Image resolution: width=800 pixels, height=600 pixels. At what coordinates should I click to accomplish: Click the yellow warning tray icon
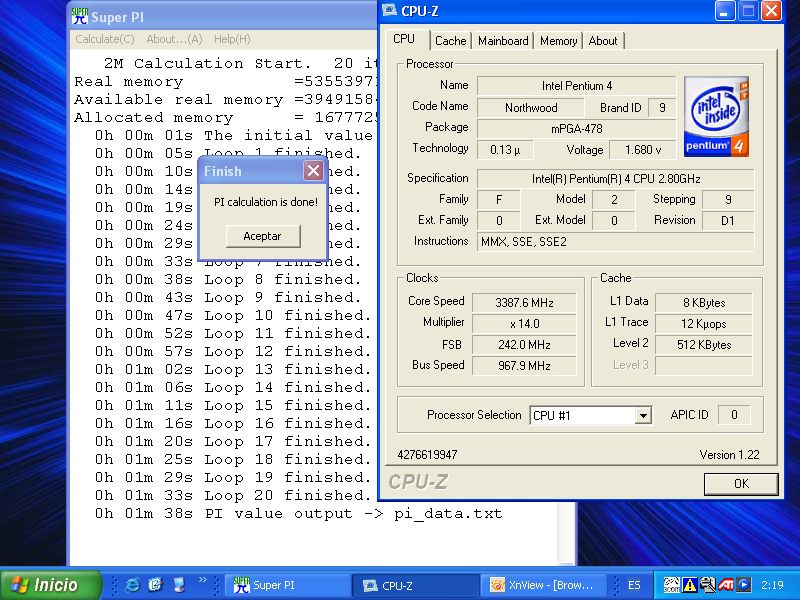coord(690,585)
